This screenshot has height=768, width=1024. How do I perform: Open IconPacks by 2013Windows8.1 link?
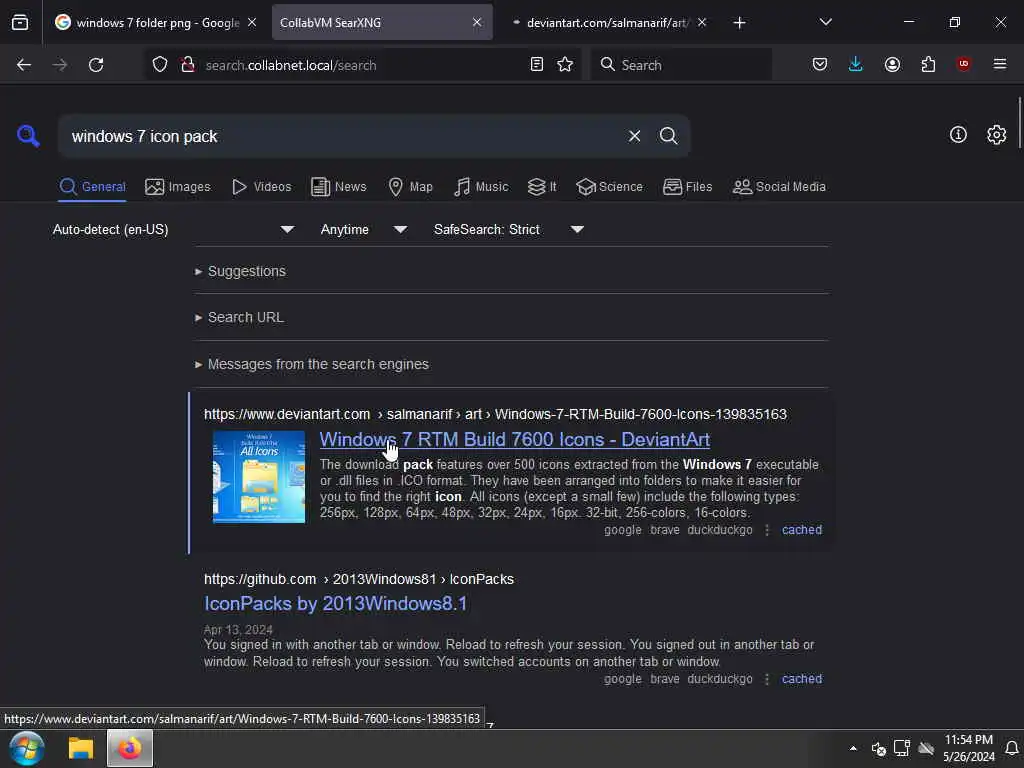click(336, 603)
